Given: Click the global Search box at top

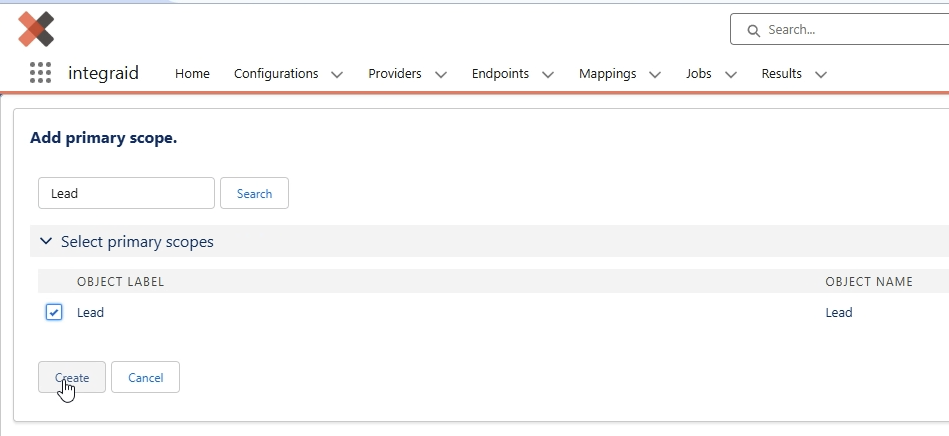Looking at the screenshot, I should (x=839, y=29).
